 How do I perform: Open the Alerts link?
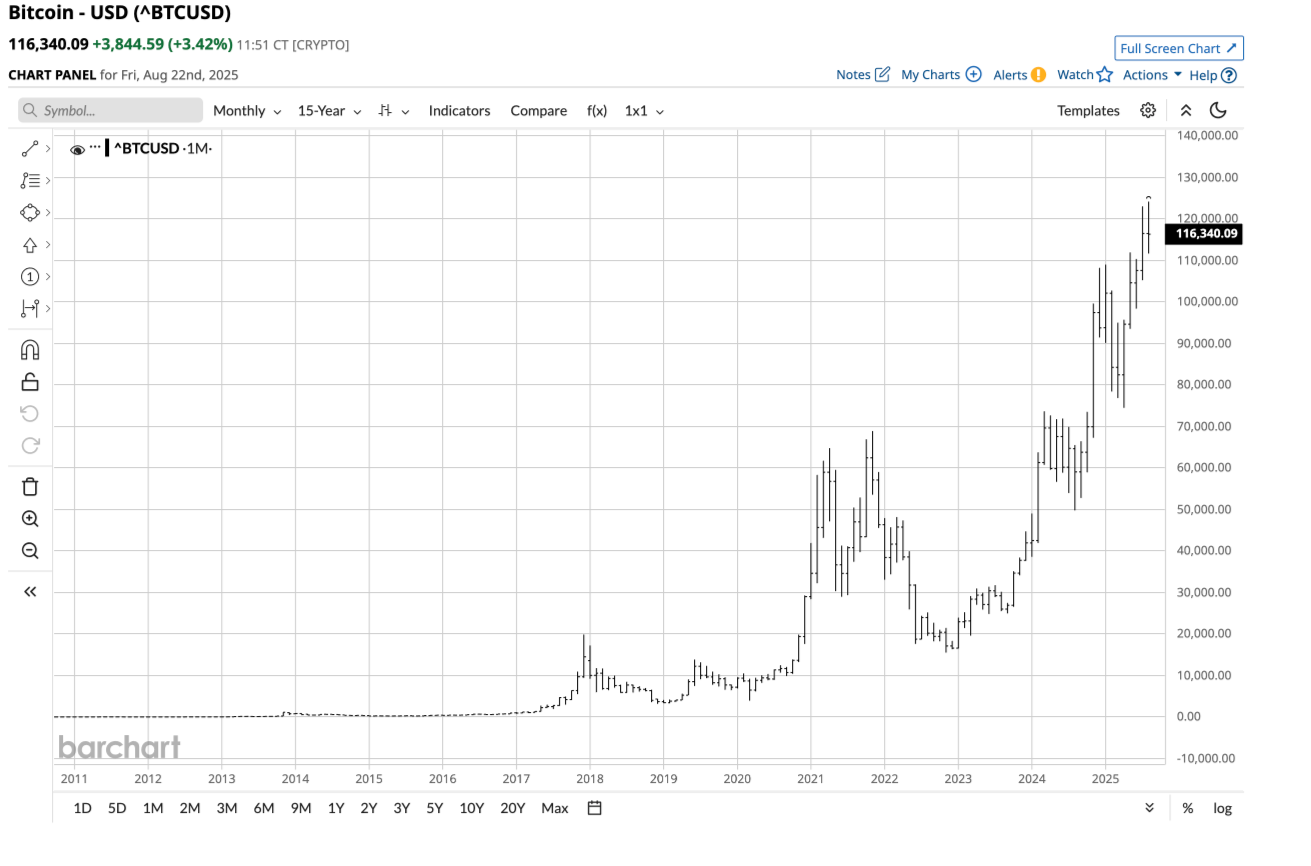point(1019,75)
